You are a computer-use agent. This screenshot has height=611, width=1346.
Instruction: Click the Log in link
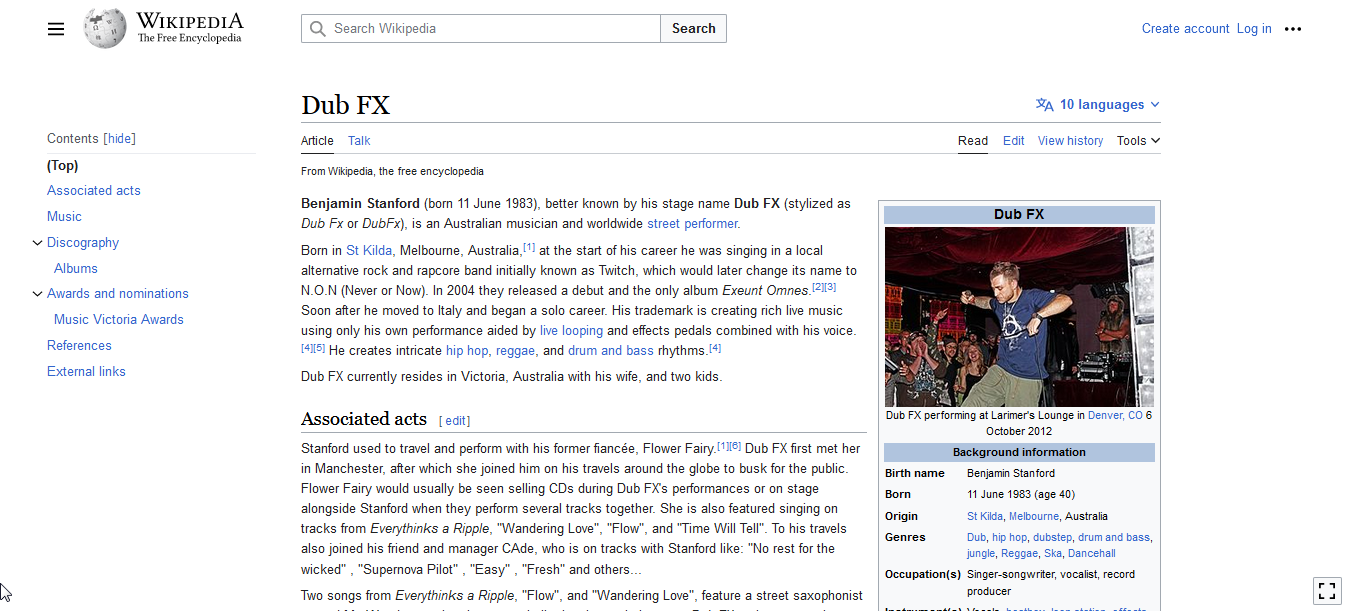coord(1254,29)
